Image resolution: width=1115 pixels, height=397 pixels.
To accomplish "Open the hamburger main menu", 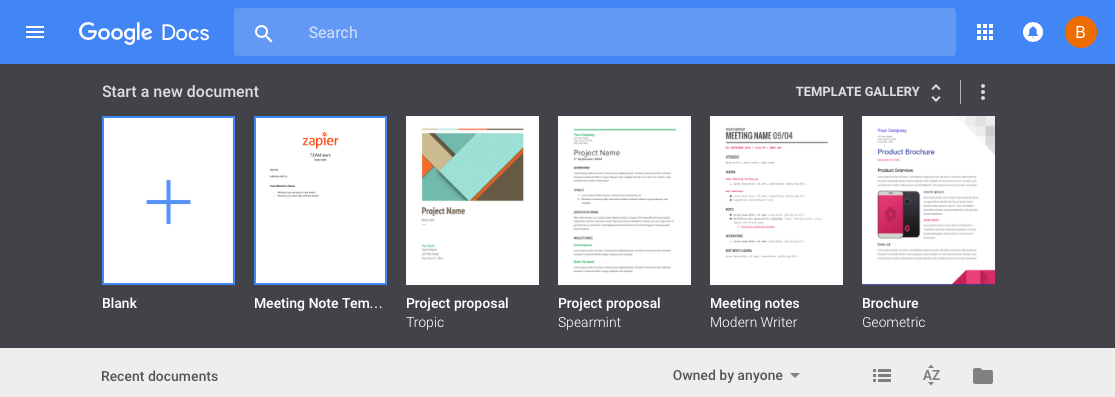I will pyautogui.click(x=35, y=32).
